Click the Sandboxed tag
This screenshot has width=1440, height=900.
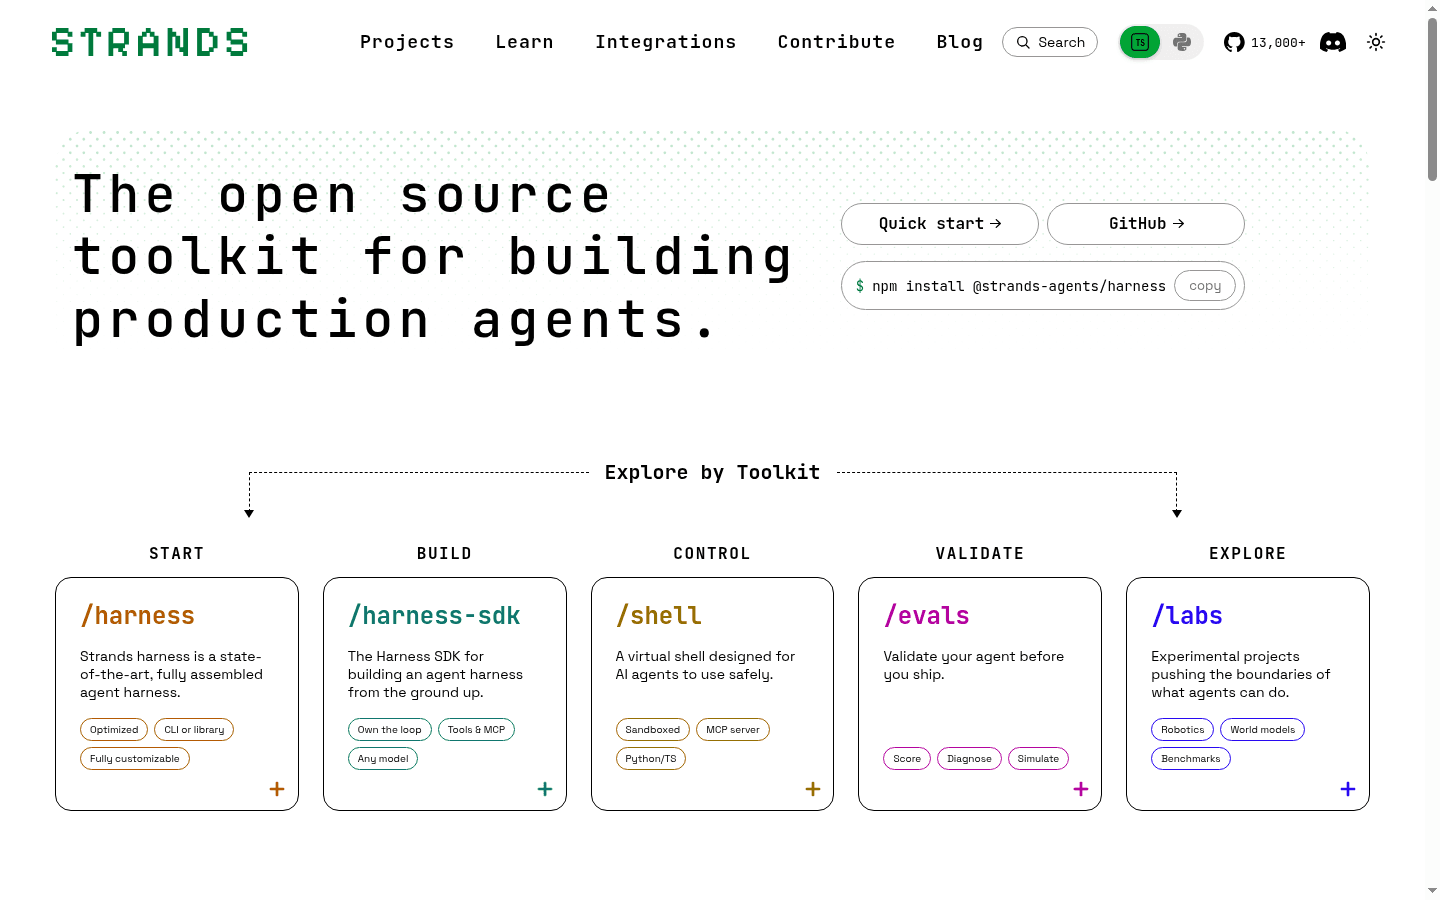click(x=653, y=730)
